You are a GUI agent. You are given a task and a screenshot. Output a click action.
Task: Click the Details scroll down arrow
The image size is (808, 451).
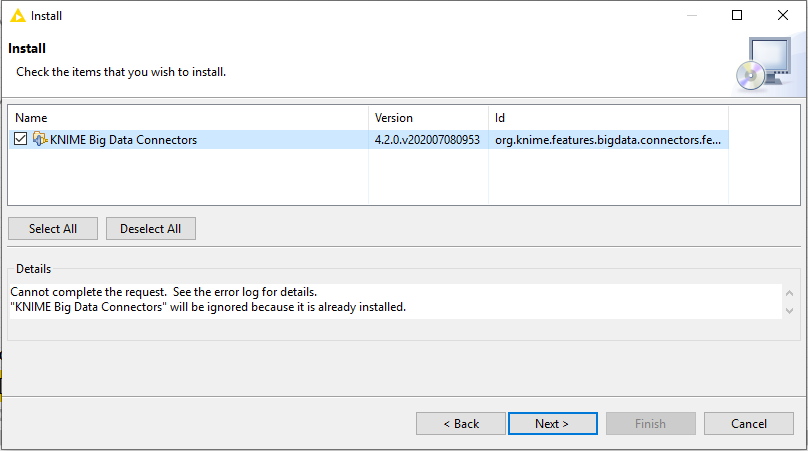pos(789,311)
